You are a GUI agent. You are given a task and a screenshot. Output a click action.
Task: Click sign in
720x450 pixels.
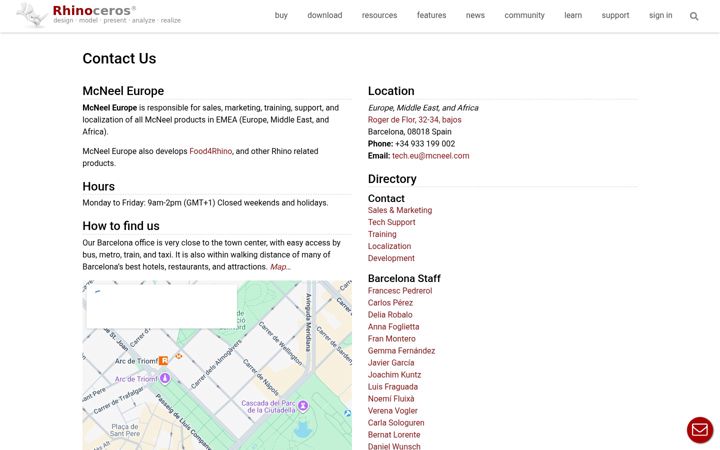(x=660, y=15)
